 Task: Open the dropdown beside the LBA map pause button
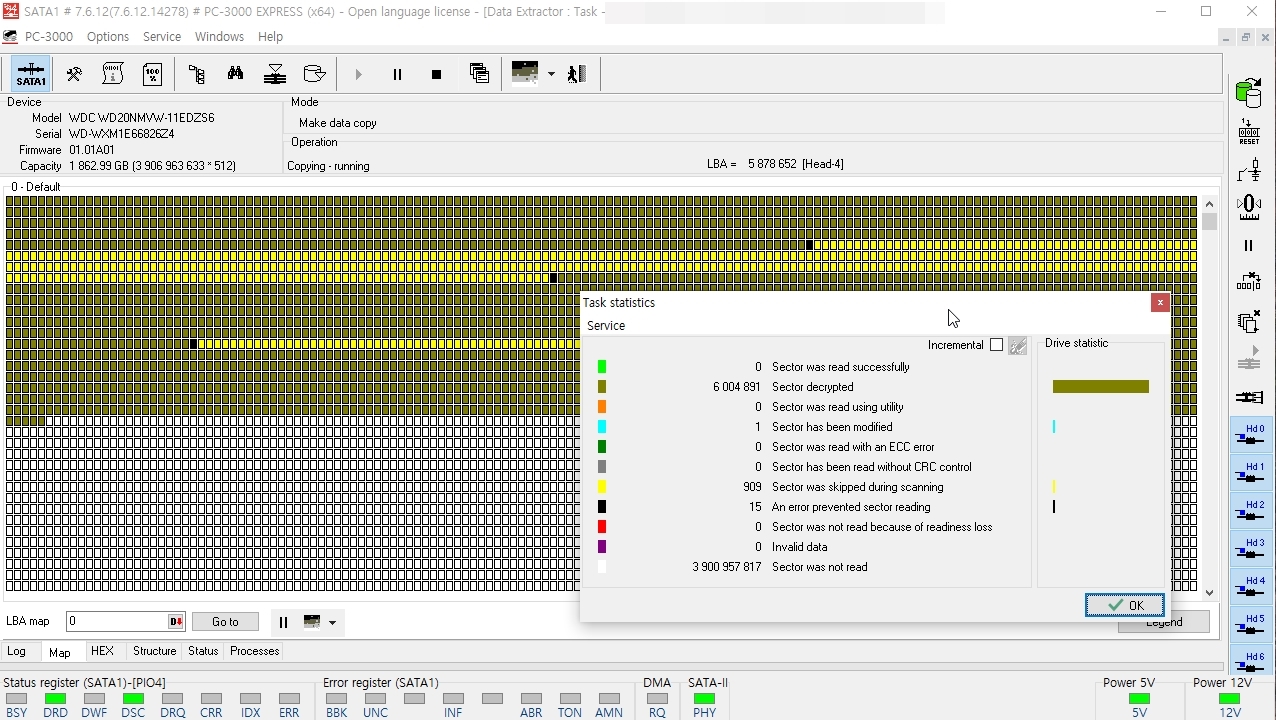pyautogui.click(x=332, y=622)
